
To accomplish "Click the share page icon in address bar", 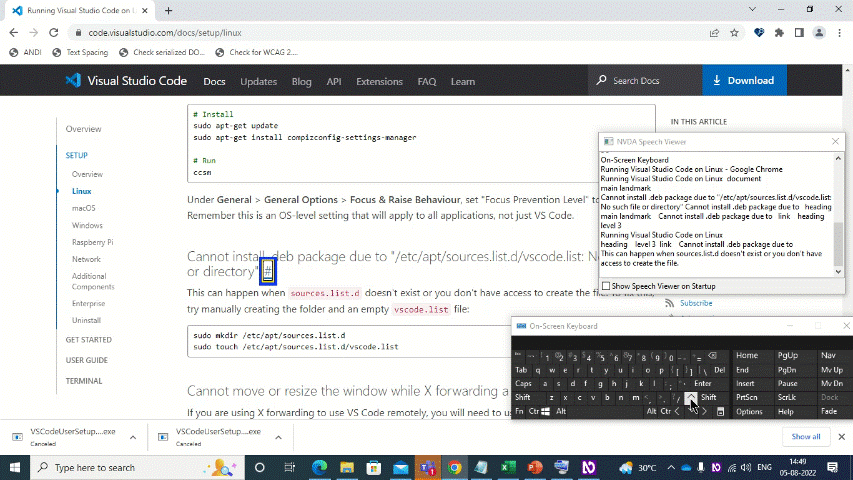I will [x=714, y=33].
